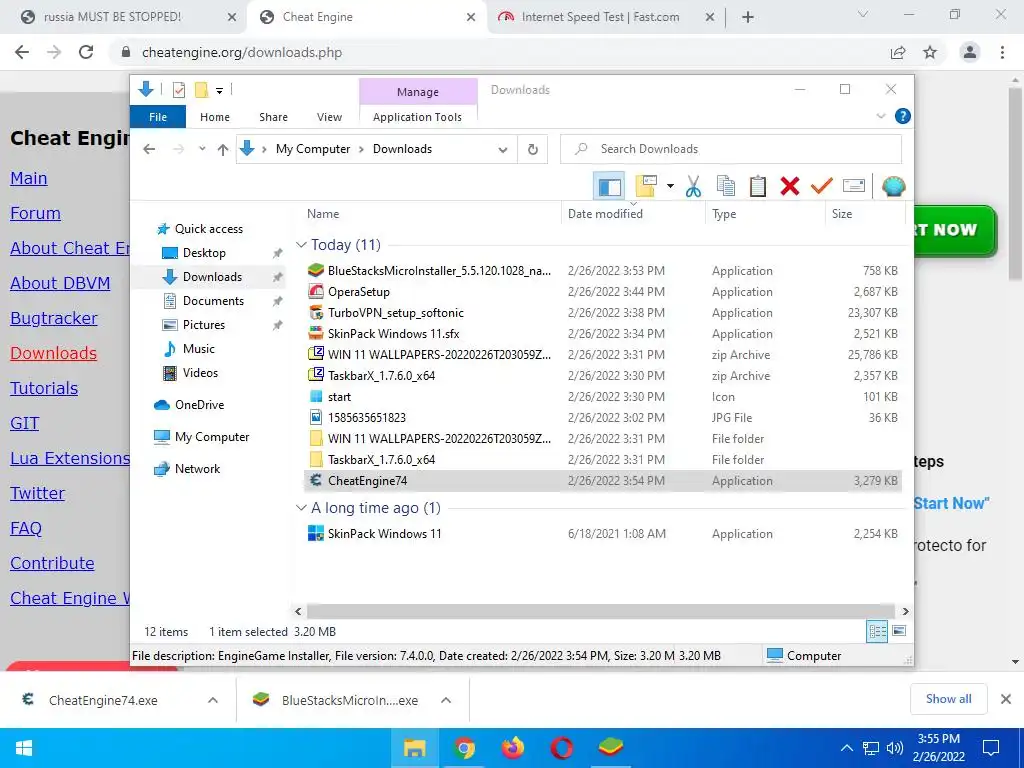Open the new folder icon's dropdown arrow
1024x768 pixels.
tap(670, 187)
